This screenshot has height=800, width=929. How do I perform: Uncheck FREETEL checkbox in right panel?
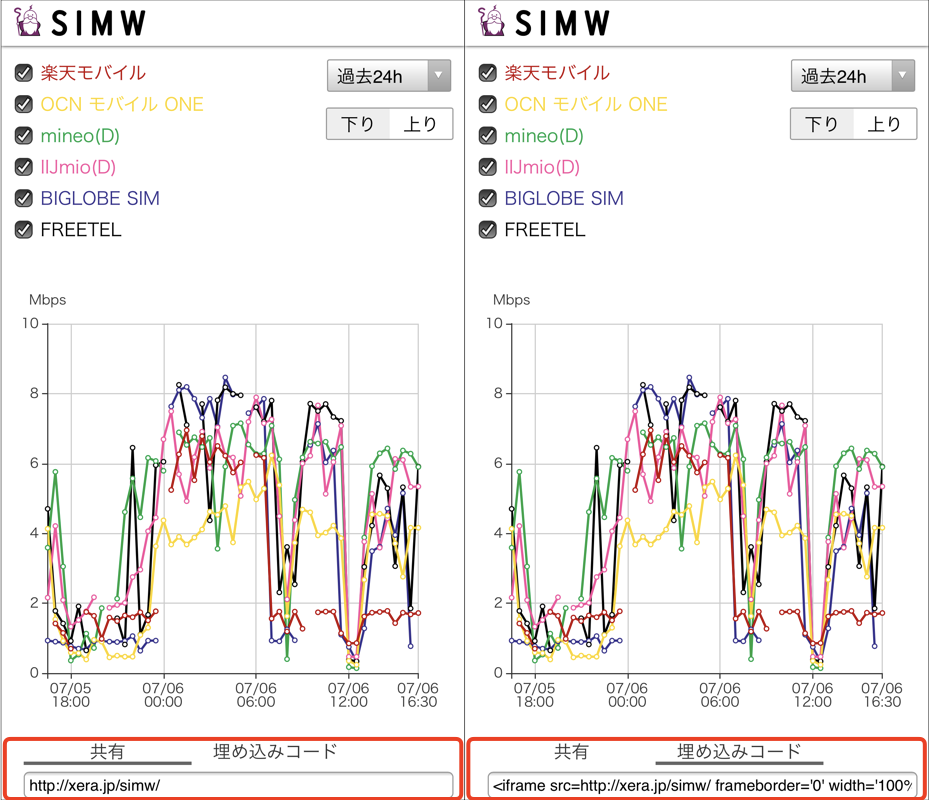488,229
